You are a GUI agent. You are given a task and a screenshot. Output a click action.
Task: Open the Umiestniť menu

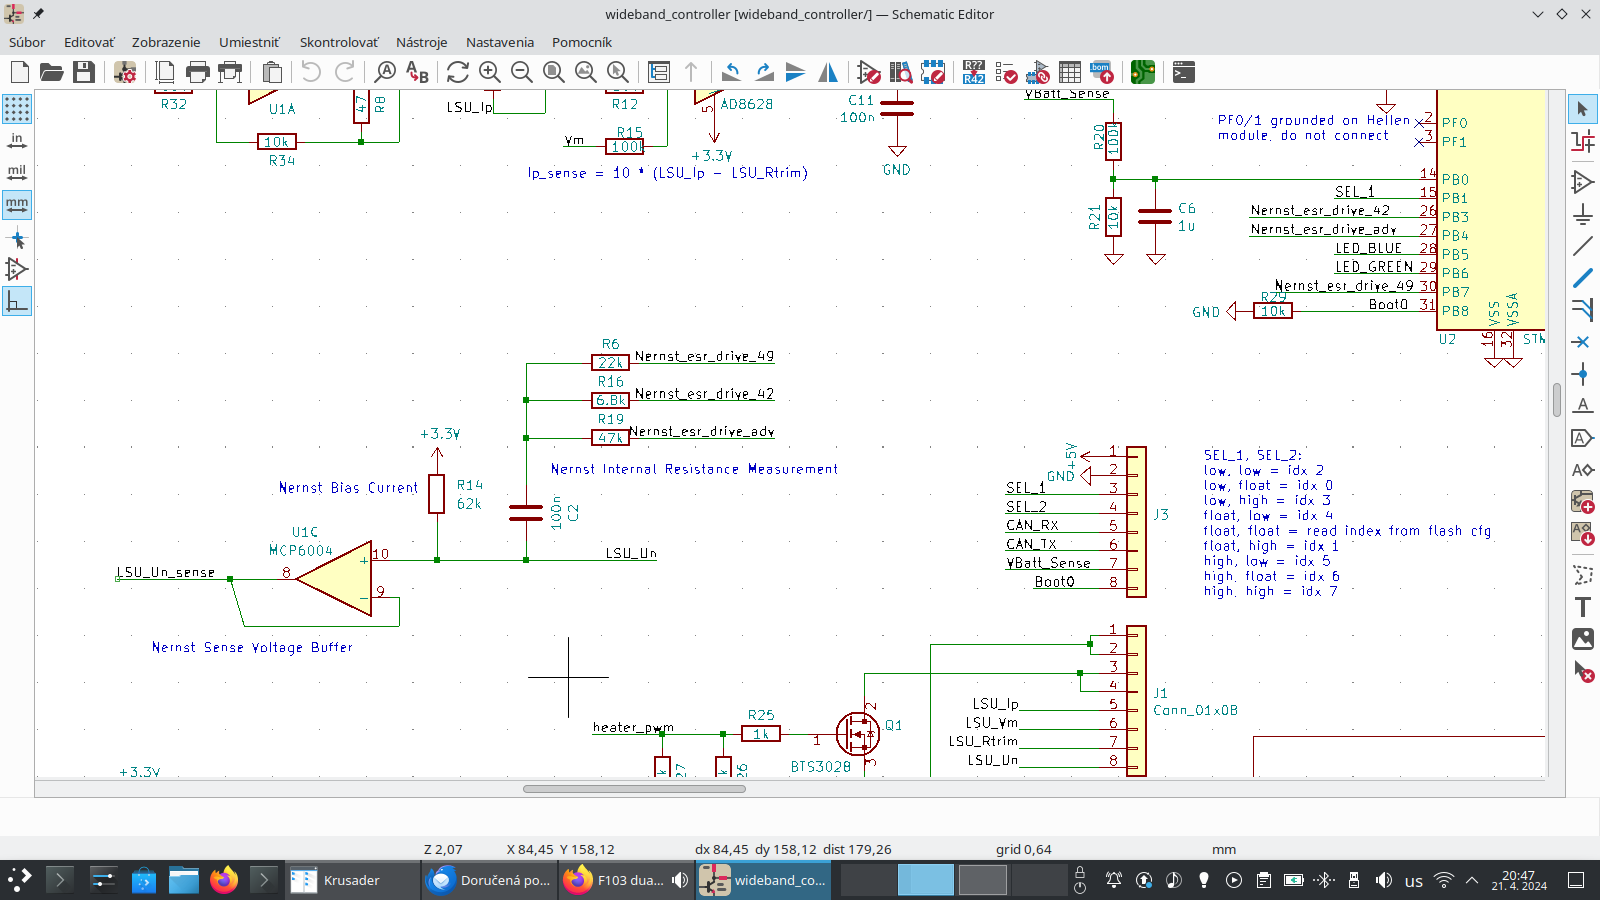click(249, 42)
